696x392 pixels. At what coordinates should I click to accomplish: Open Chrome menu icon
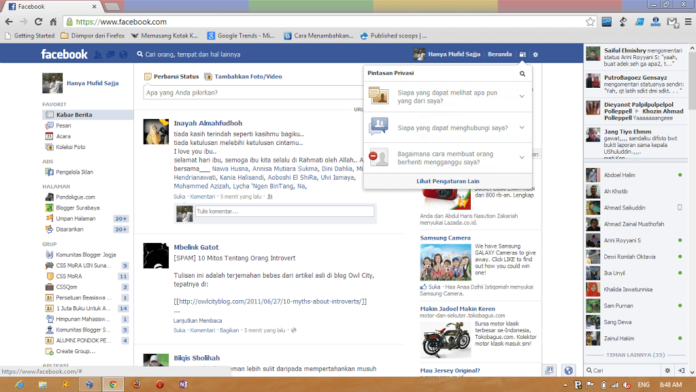688,21
